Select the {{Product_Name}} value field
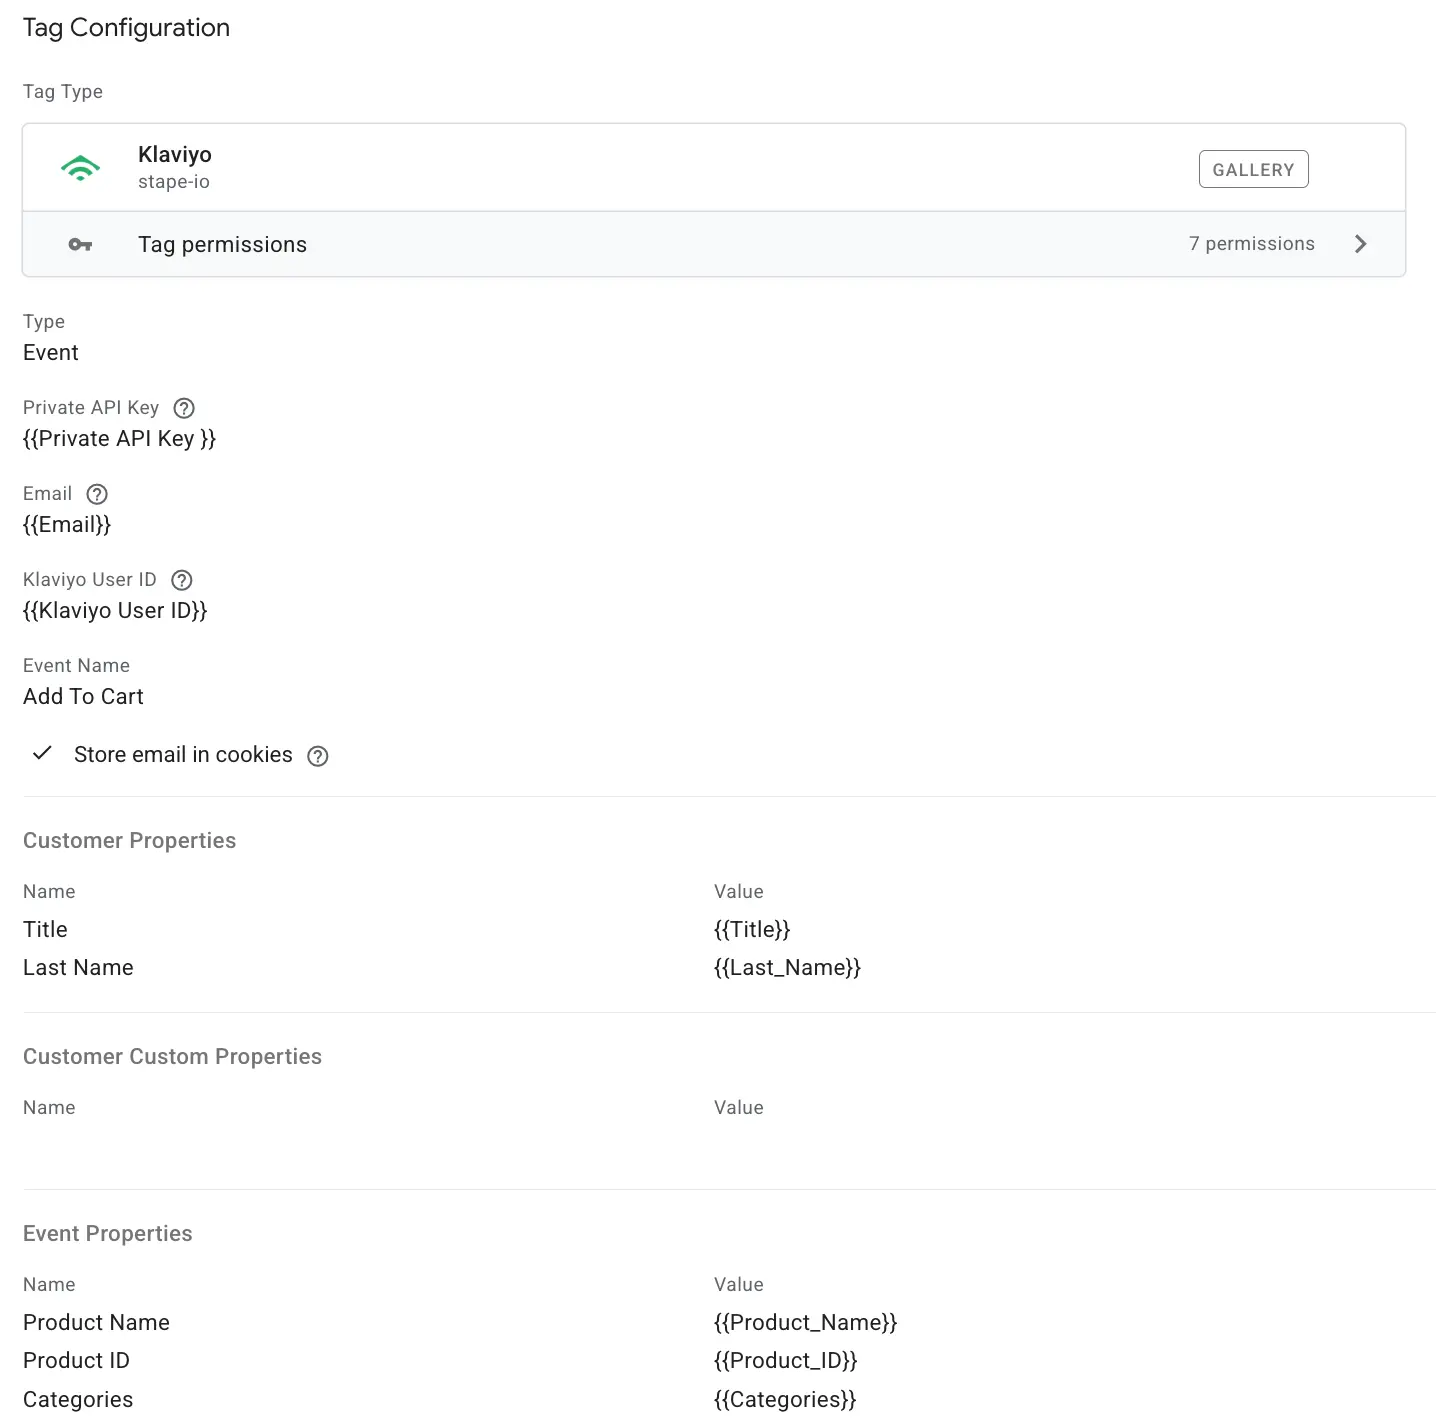 click(805, 1322)
